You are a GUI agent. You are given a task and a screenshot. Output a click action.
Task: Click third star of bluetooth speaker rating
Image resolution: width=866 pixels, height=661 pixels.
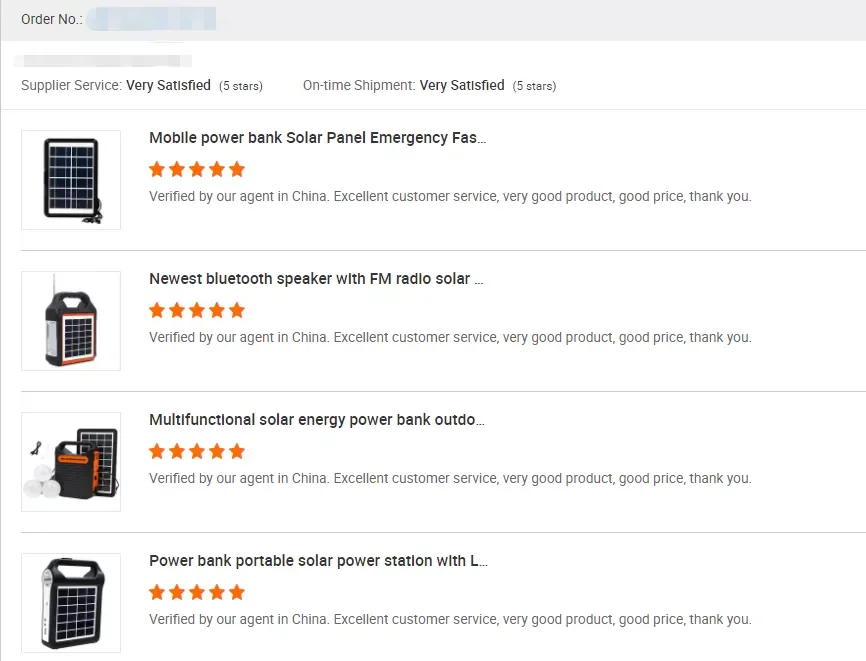point(197,310)
